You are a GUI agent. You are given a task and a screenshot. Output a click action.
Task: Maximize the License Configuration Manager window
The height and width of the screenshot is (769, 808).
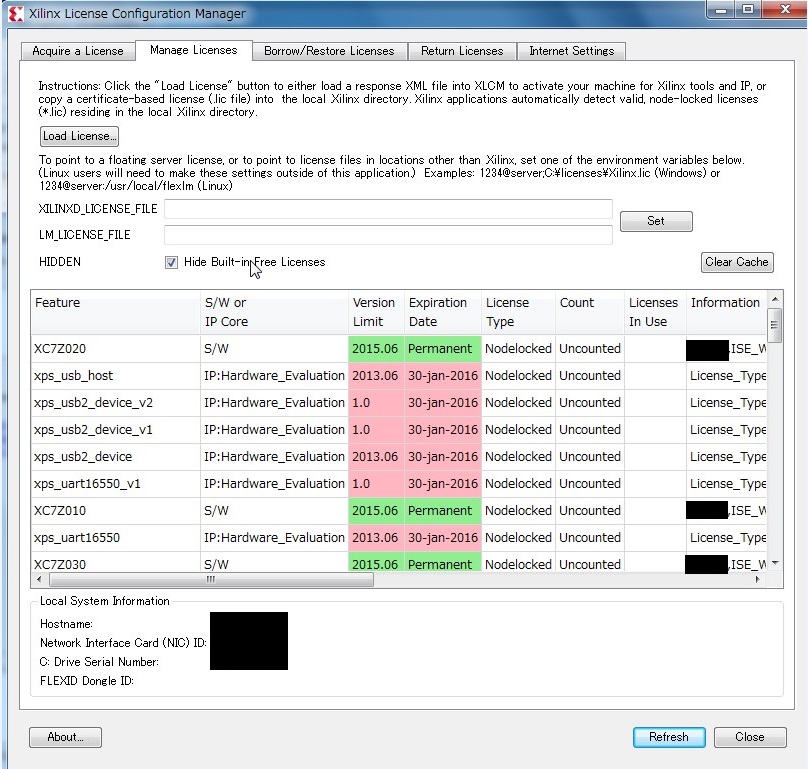tap(748, 10)
